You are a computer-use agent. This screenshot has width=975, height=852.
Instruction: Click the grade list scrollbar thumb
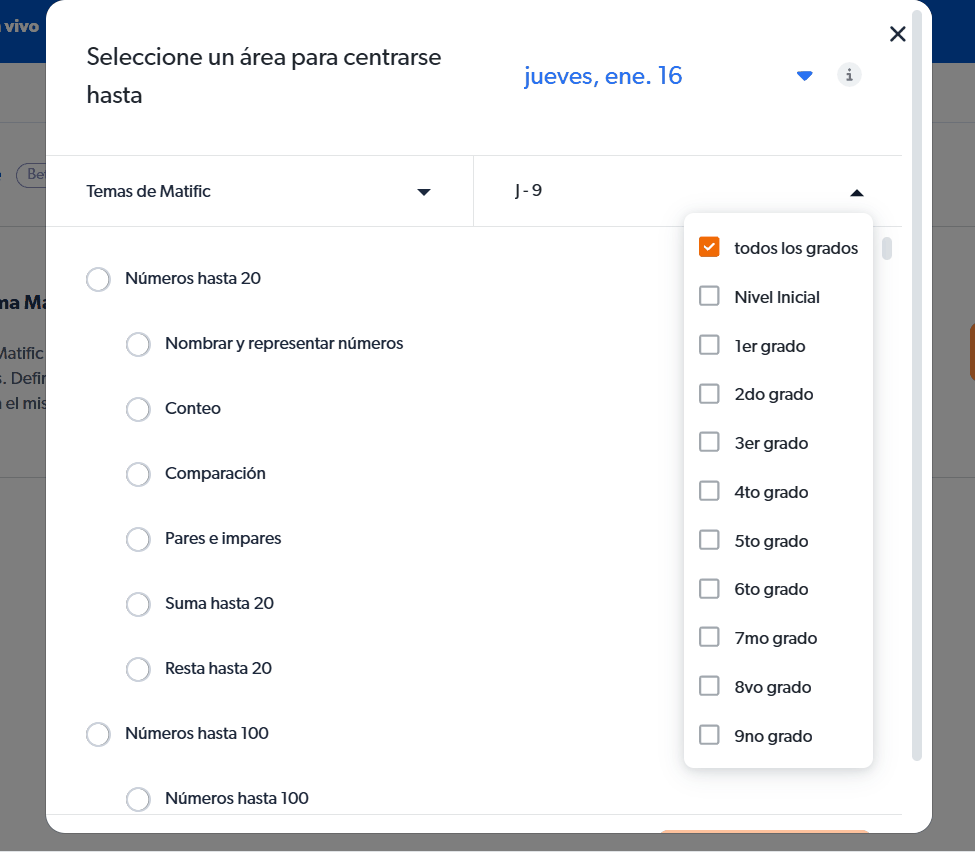point(886,248)
